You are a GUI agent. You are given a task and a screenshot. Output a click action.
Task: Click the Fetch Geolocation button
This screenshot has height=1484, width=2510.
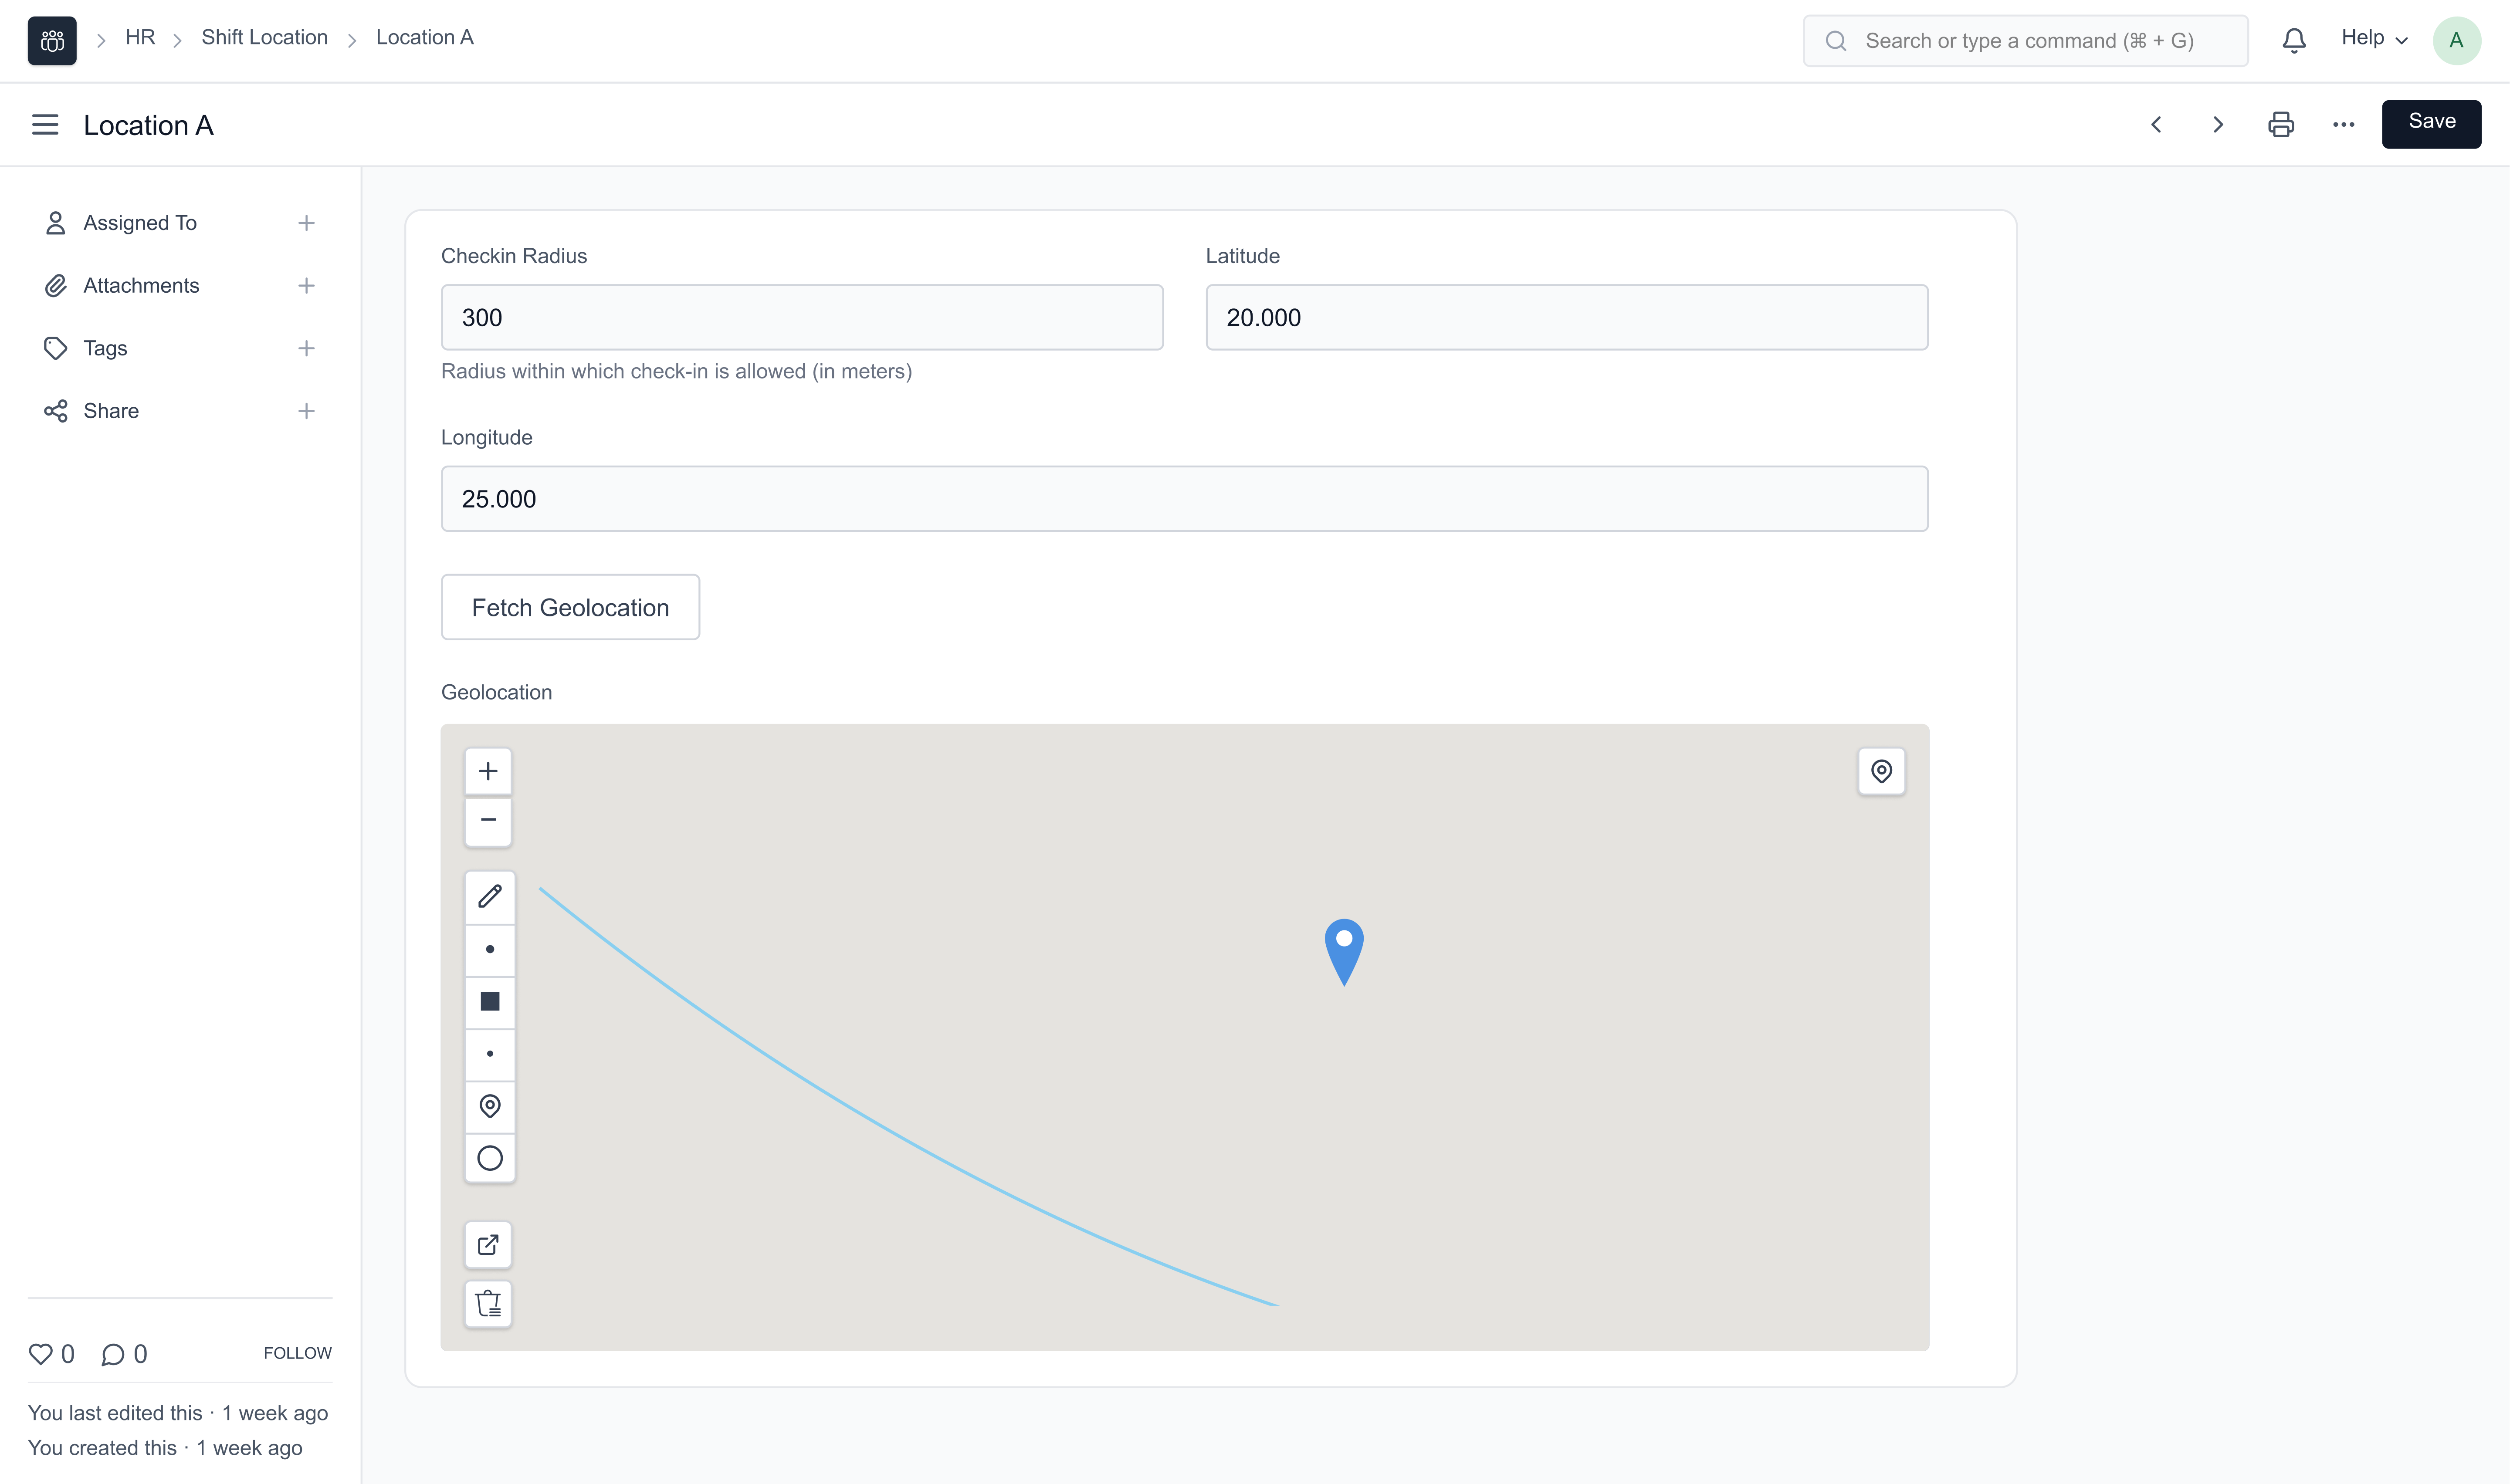570,607
